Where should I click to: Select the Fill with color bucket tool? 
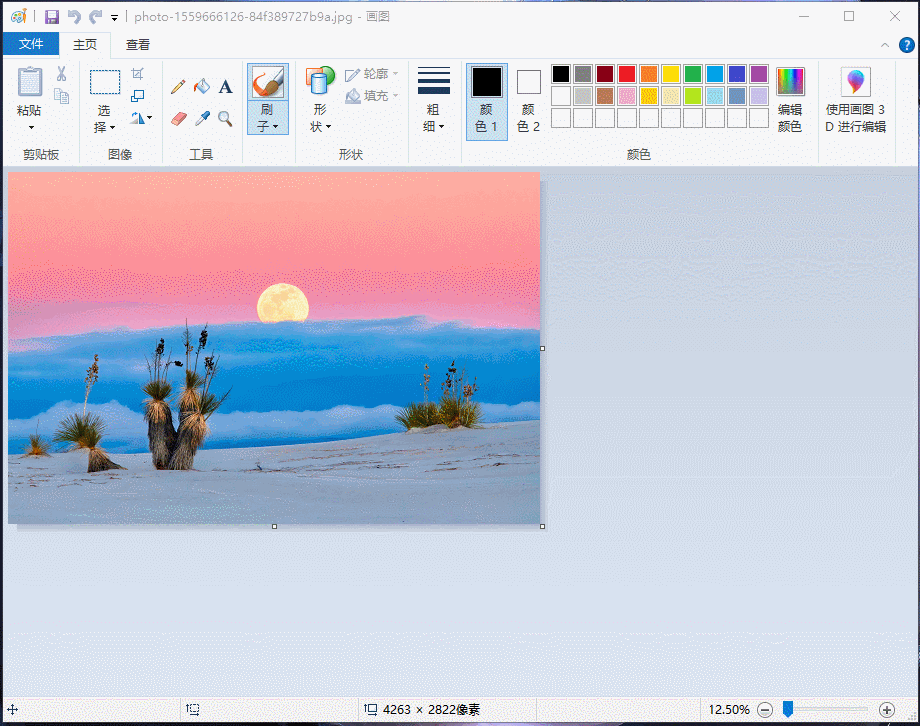(x=202, y=87)
